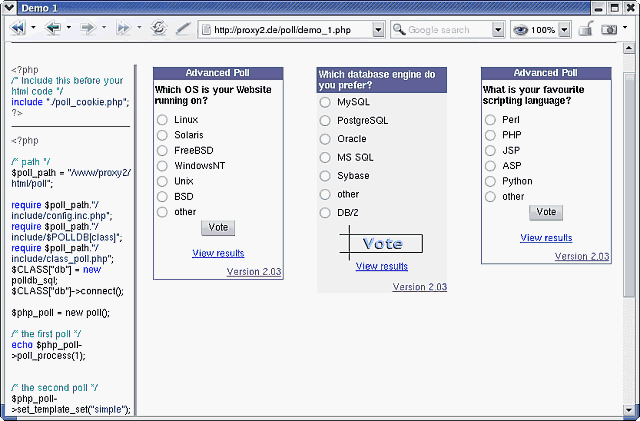Click the forward arrow icon

(x=88, y=28)
